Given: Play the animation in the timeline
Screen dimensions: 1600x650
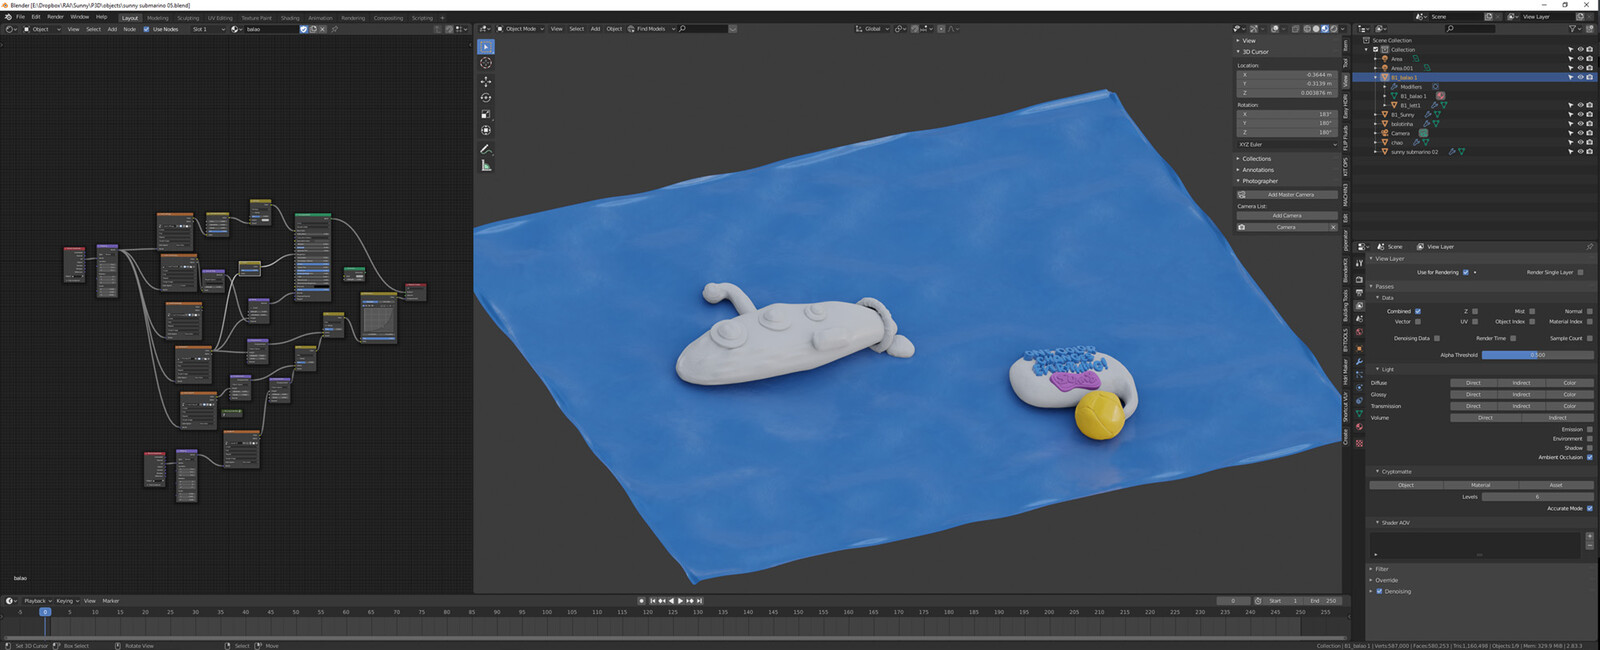Looking at the screenshot, I should (x=680, y=601).
